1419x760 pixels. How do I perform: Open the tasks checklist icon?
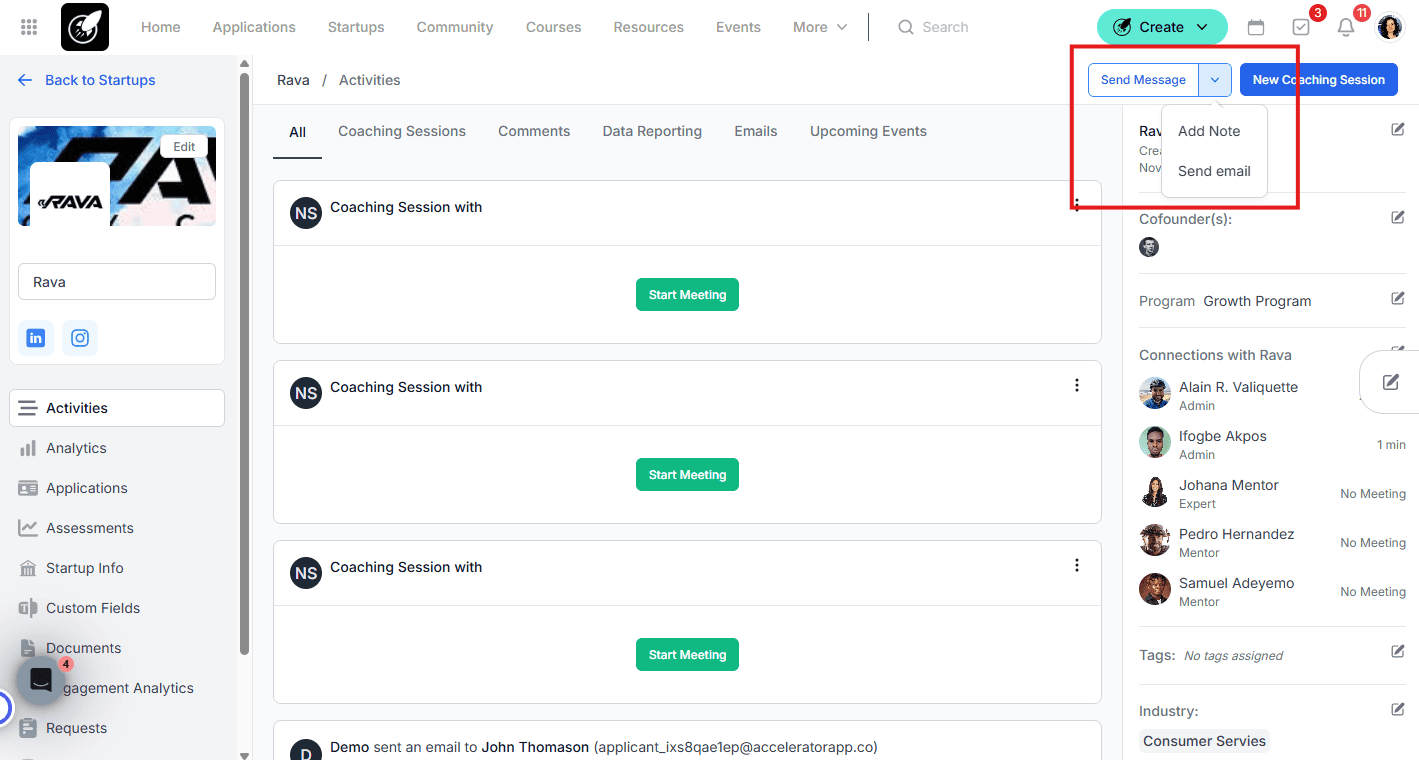click(1301, 27)
